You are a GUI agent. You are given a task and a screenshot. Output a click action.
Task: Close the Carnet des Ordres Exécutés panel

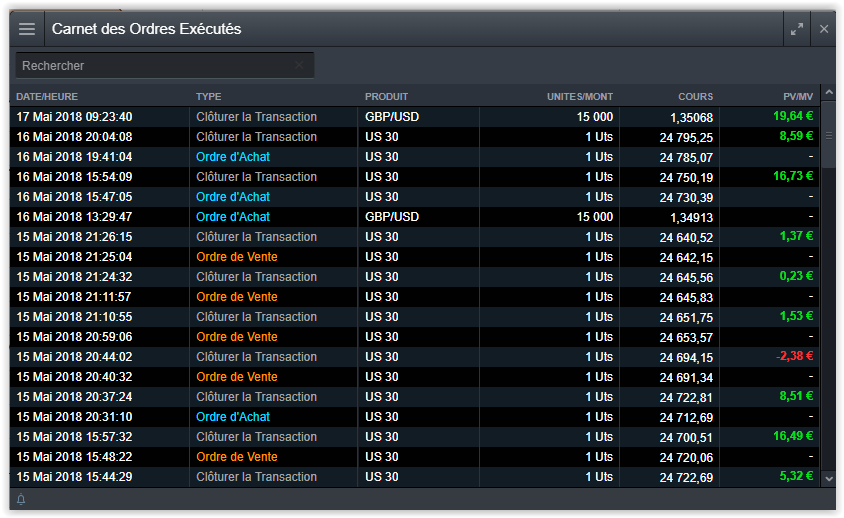(824, 29)
